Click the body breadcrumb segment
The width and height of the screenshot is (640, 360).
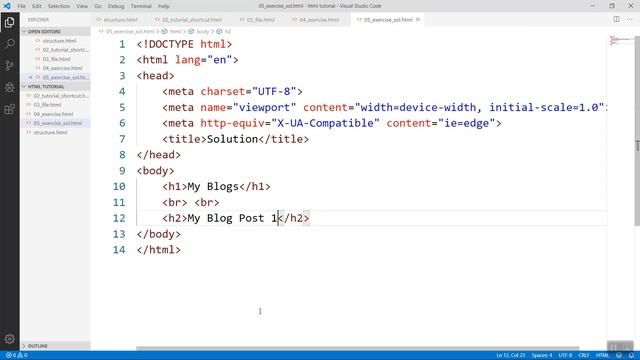(x=202, y=31)
